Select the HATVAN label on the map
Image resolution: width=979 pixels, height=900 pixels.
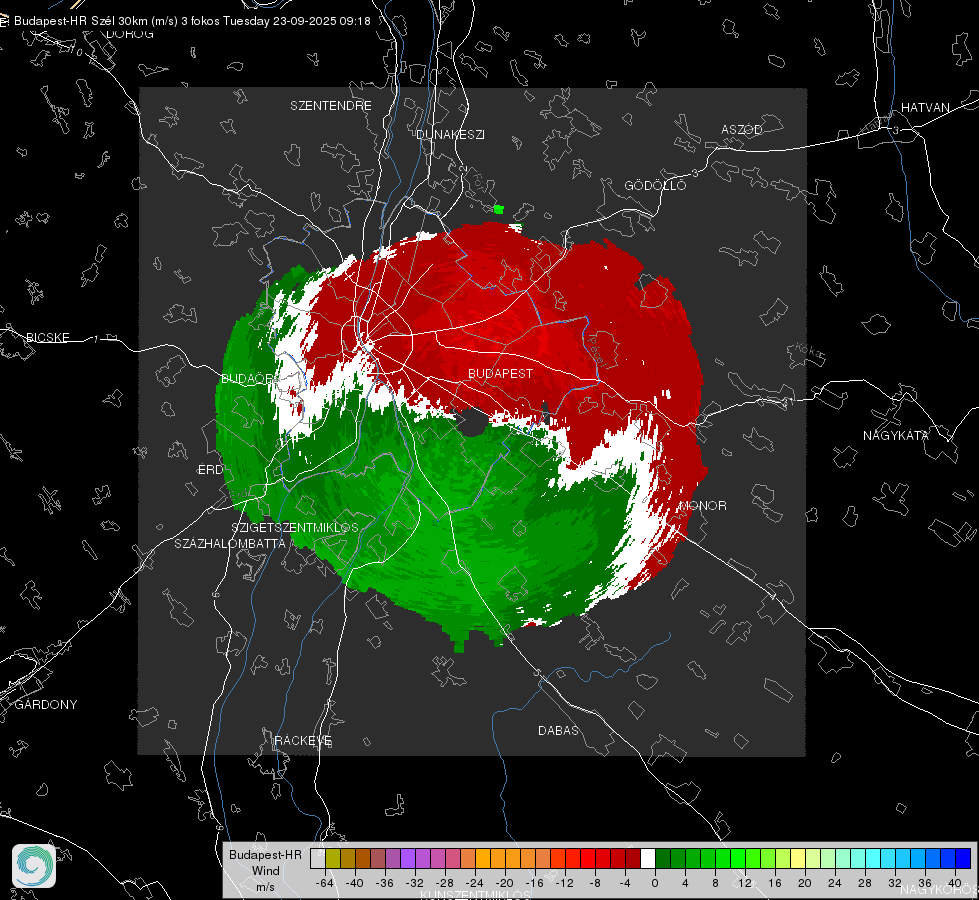pyautogui.click(x=925, y=107)
